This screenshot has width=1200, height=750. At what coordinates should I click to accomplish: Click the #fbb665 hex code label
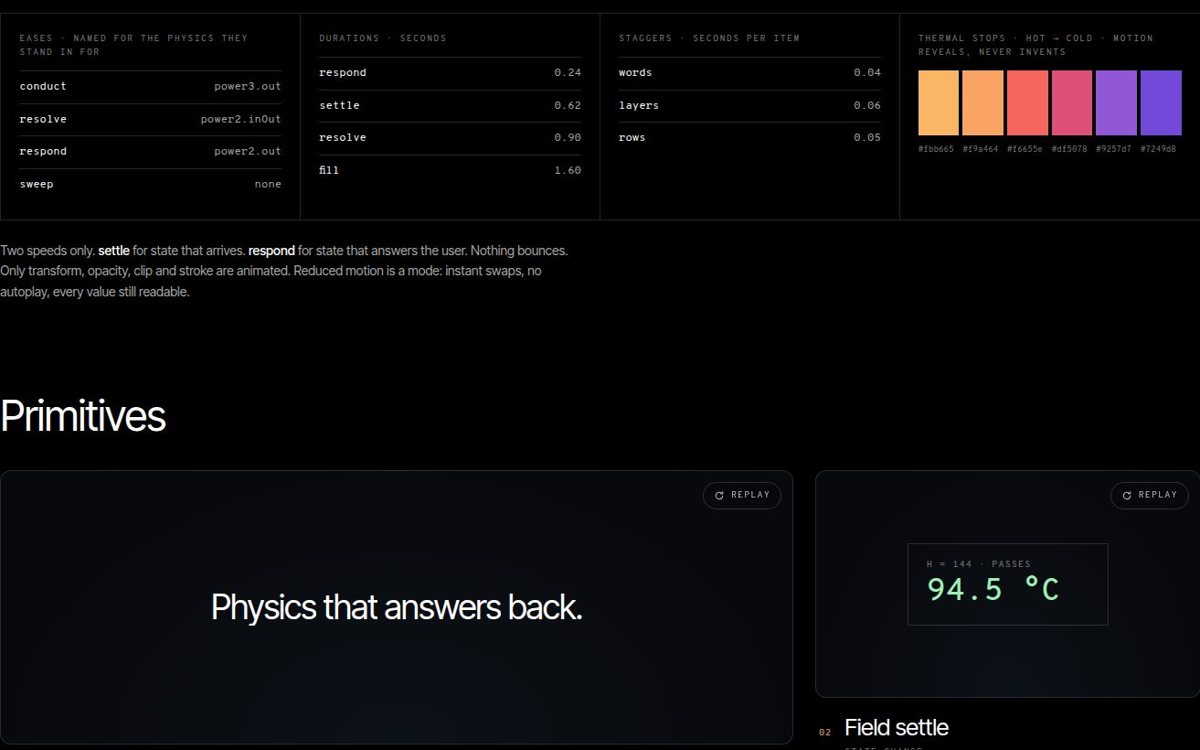pyautogui.click(x=937, y=149)
